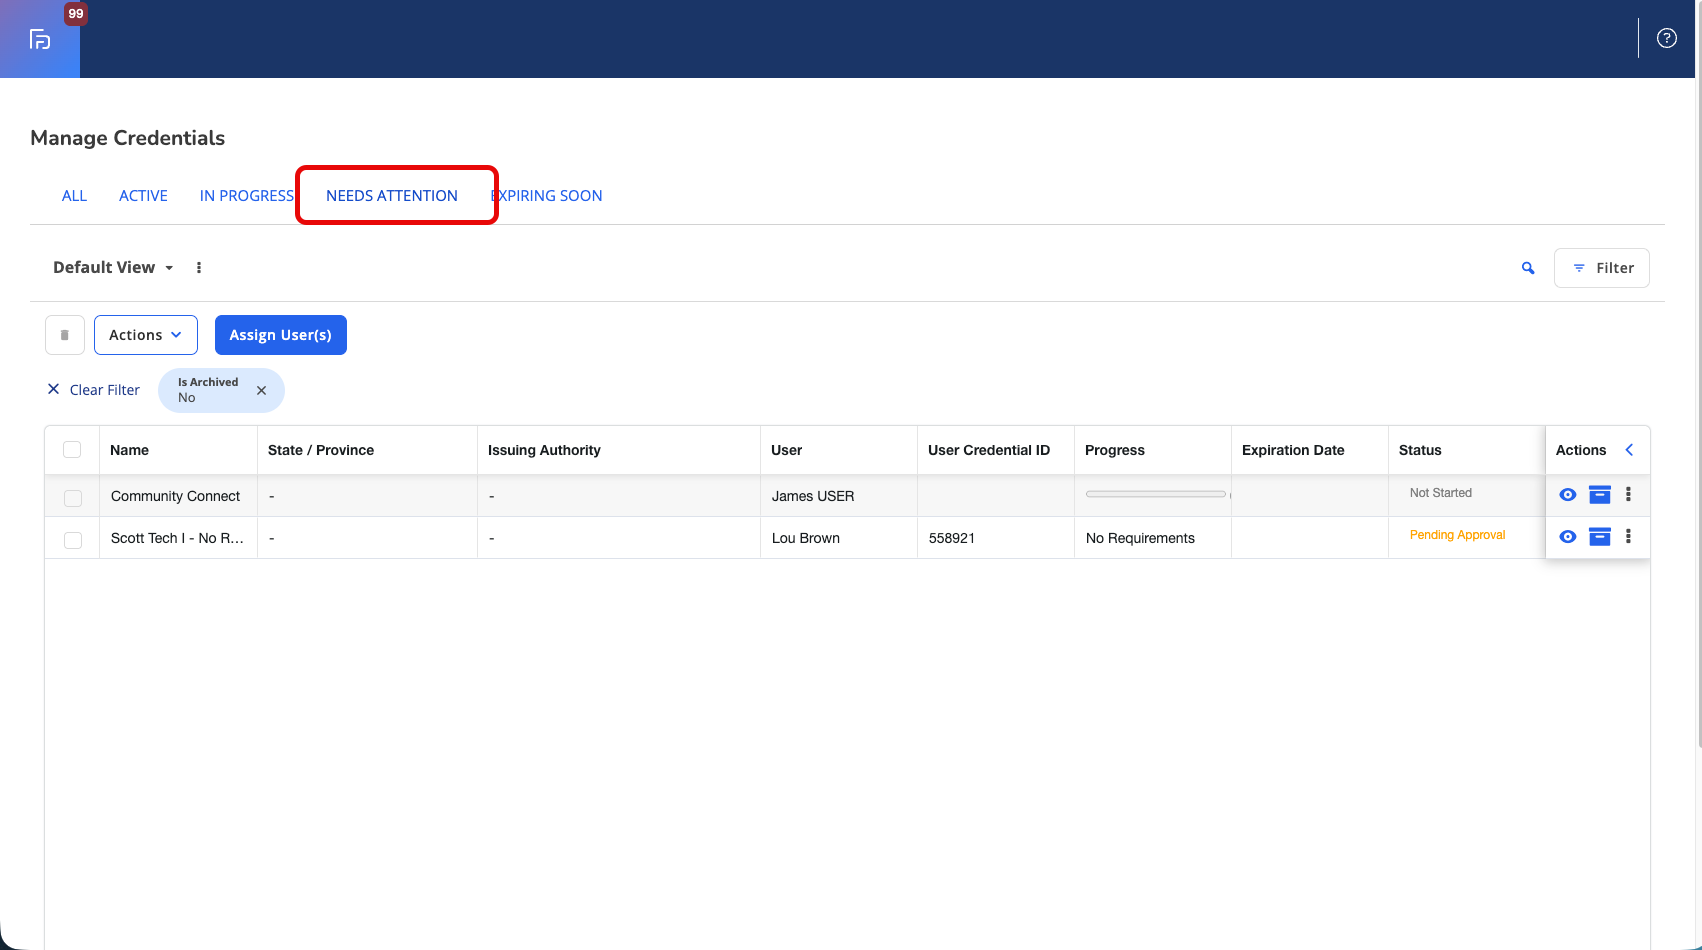Viewport: 1702px width, 950px height.
Task: Click the Community Connect progress bar
Action: coord(1156,494)
